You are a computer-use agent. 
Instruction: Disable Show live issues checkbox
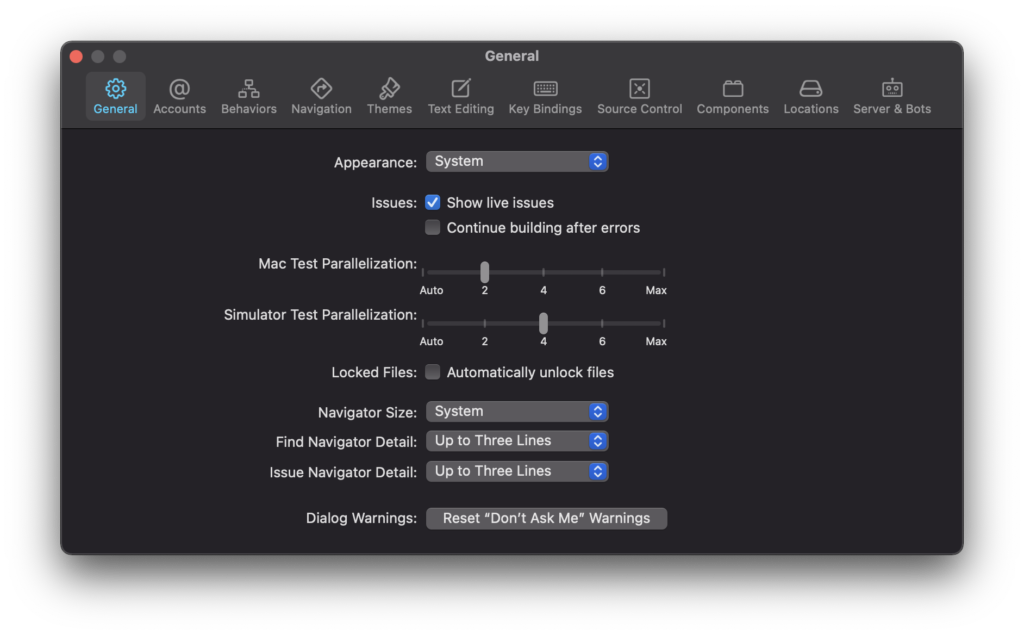tap(432, 203)
